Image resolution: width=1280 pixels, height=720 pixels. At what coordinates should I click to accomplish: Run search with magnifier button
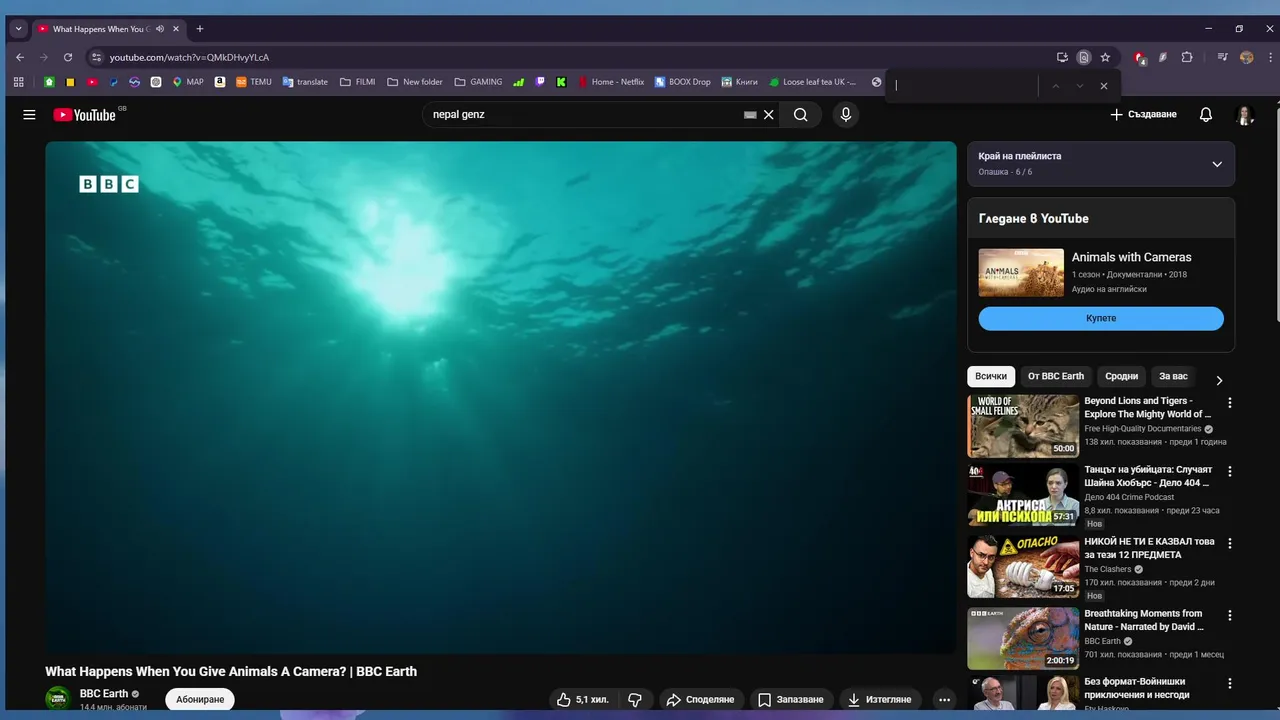click(x=801, y=115)
